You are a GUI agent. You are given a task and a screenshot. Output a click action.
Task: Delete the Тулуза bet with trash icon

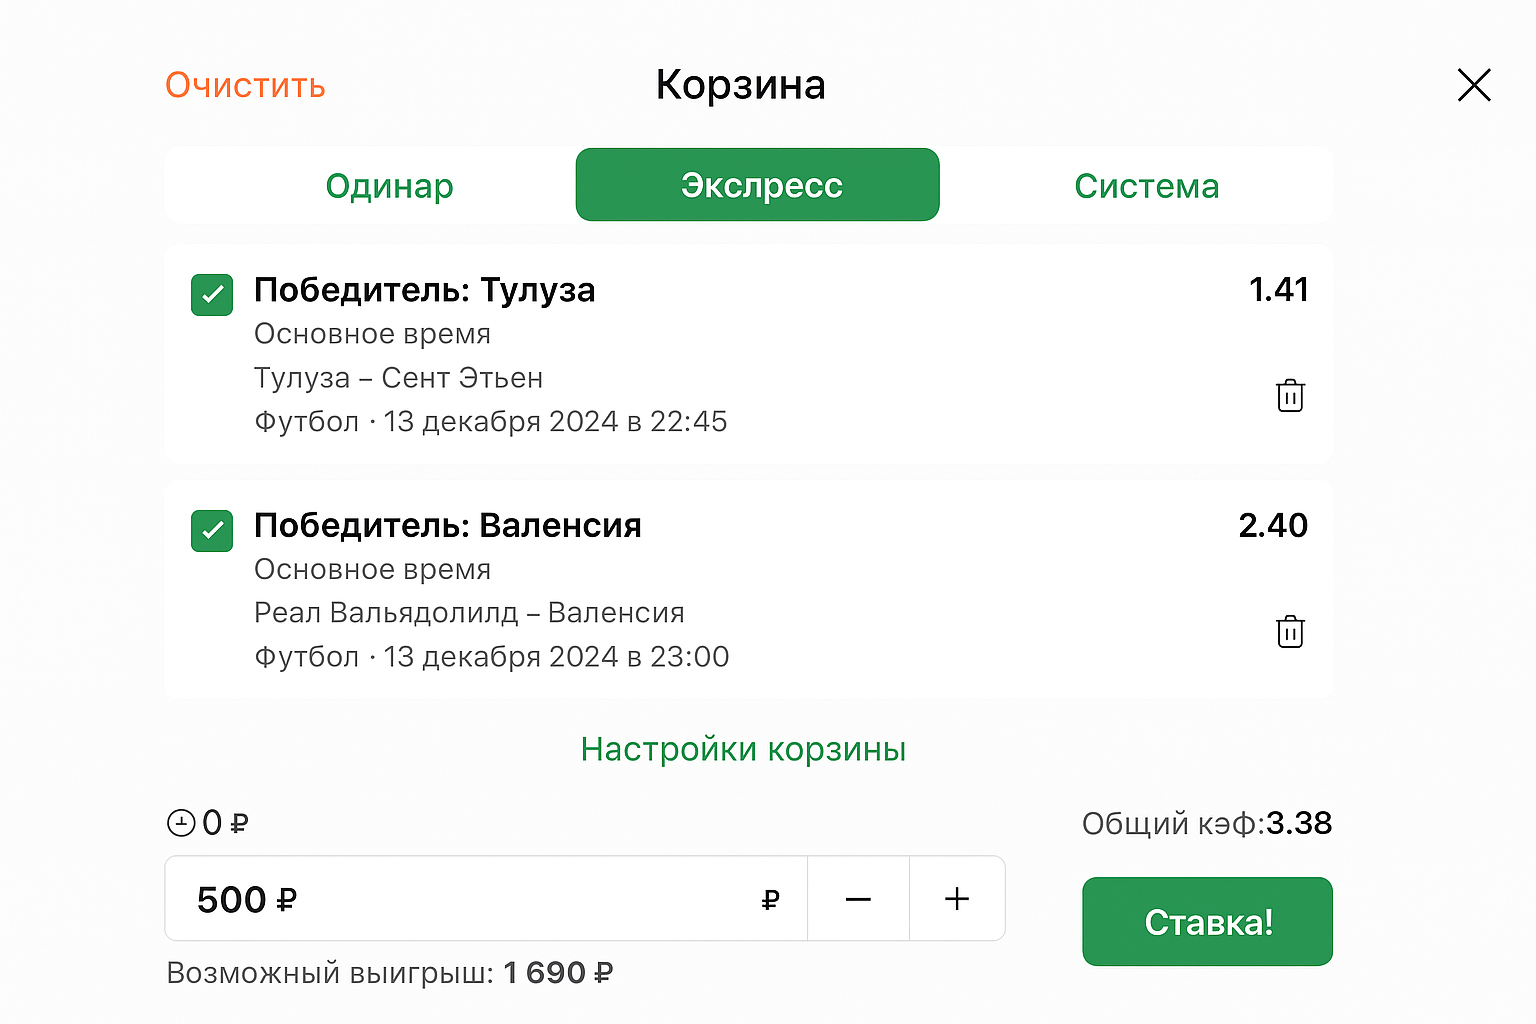1290,396
